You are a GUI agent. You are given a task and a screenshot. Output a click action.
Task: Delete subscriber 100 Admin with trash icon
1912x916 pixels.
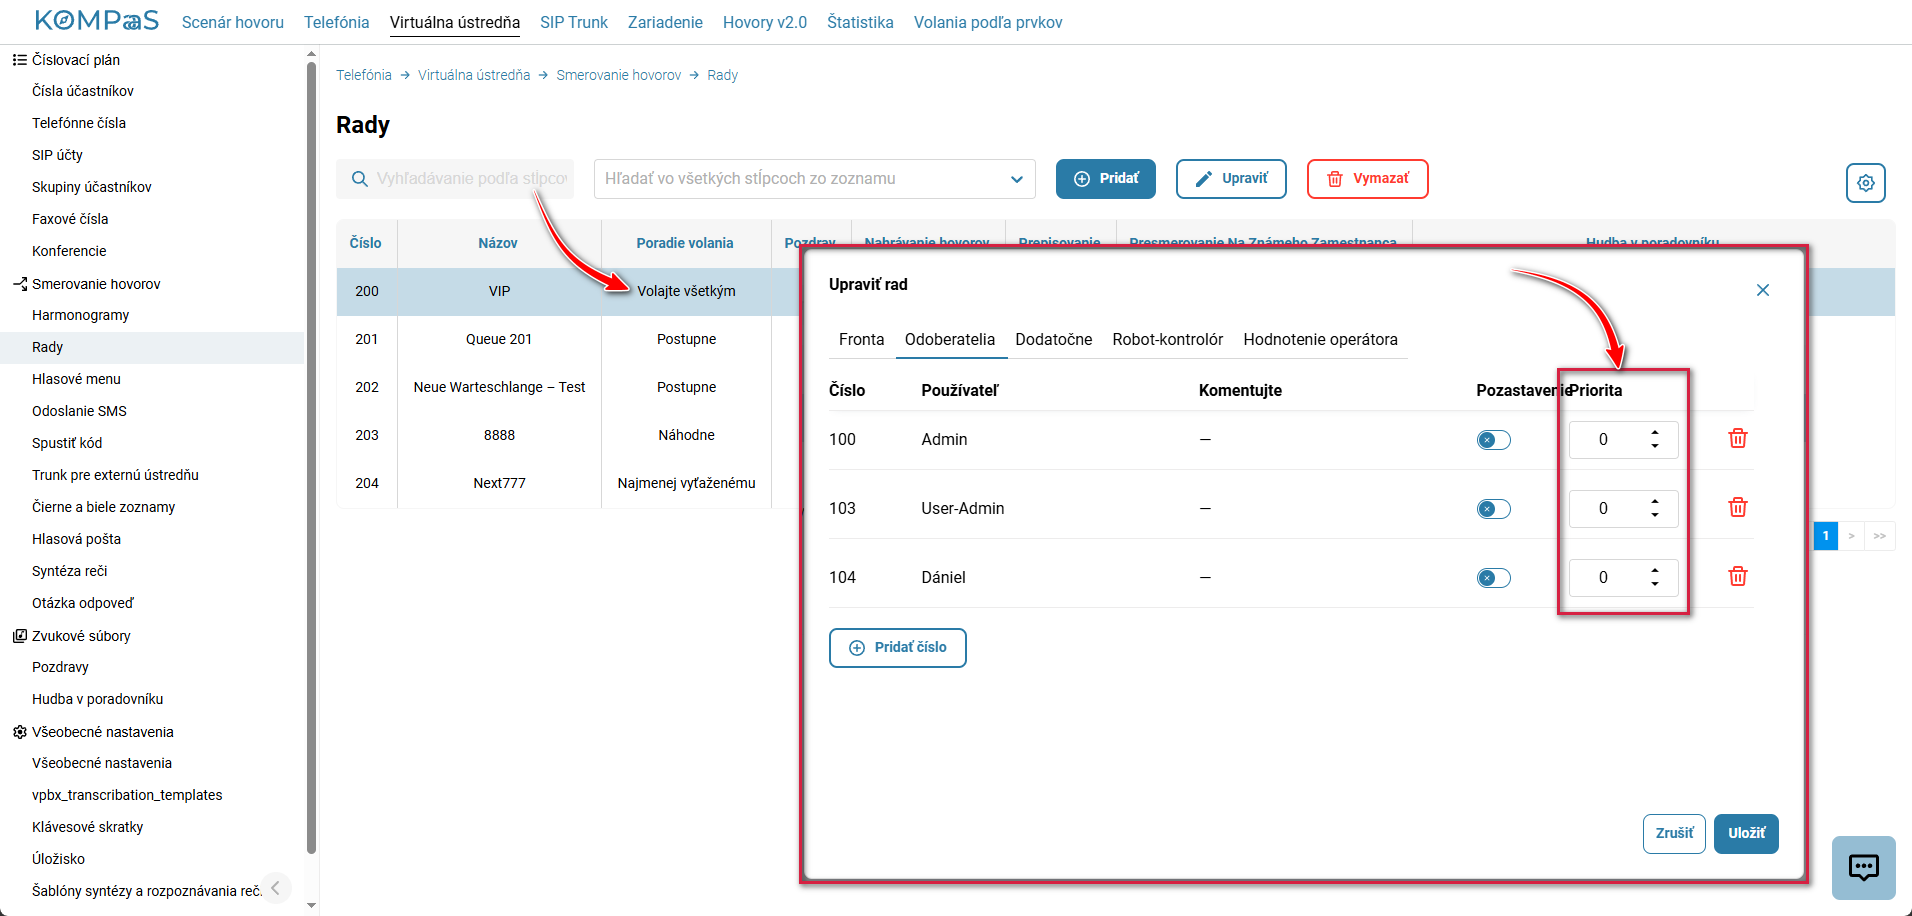(x=1738, y=438)
